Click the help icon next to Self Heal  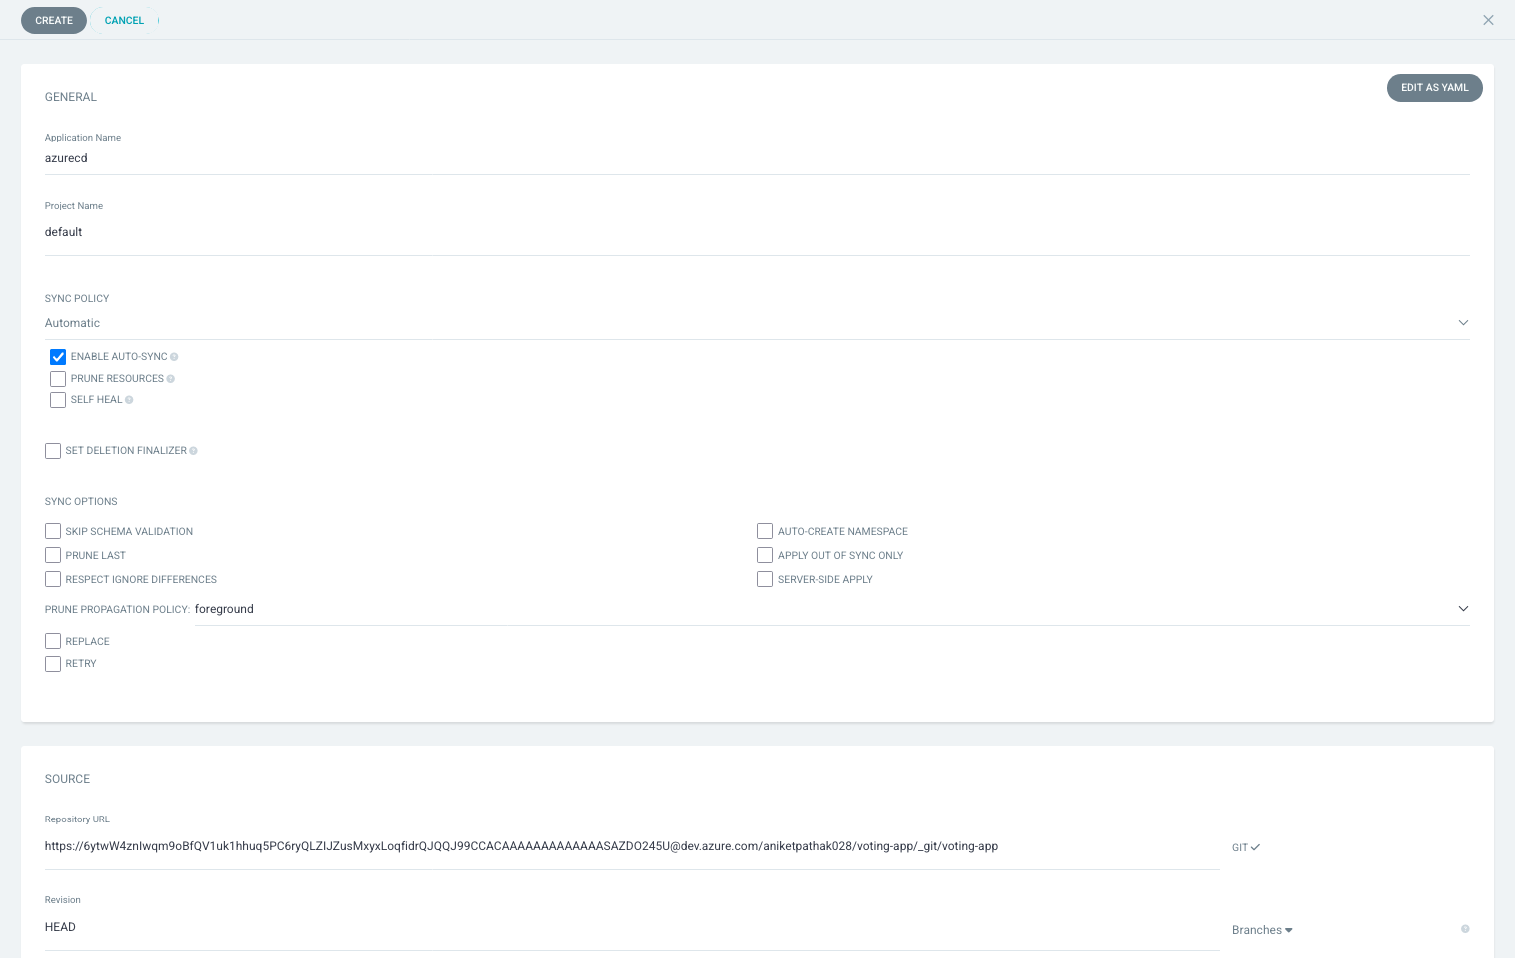(129, 400)
